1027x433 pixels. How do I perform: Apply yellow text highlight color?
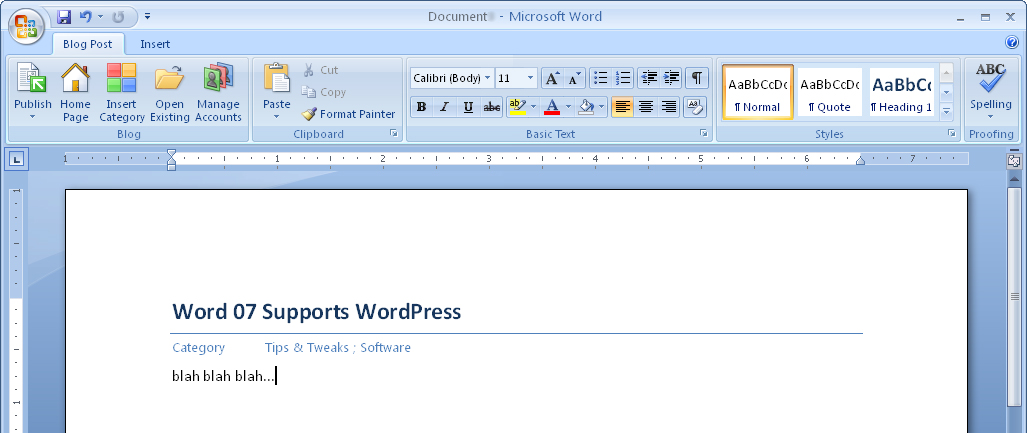point(517,107)
